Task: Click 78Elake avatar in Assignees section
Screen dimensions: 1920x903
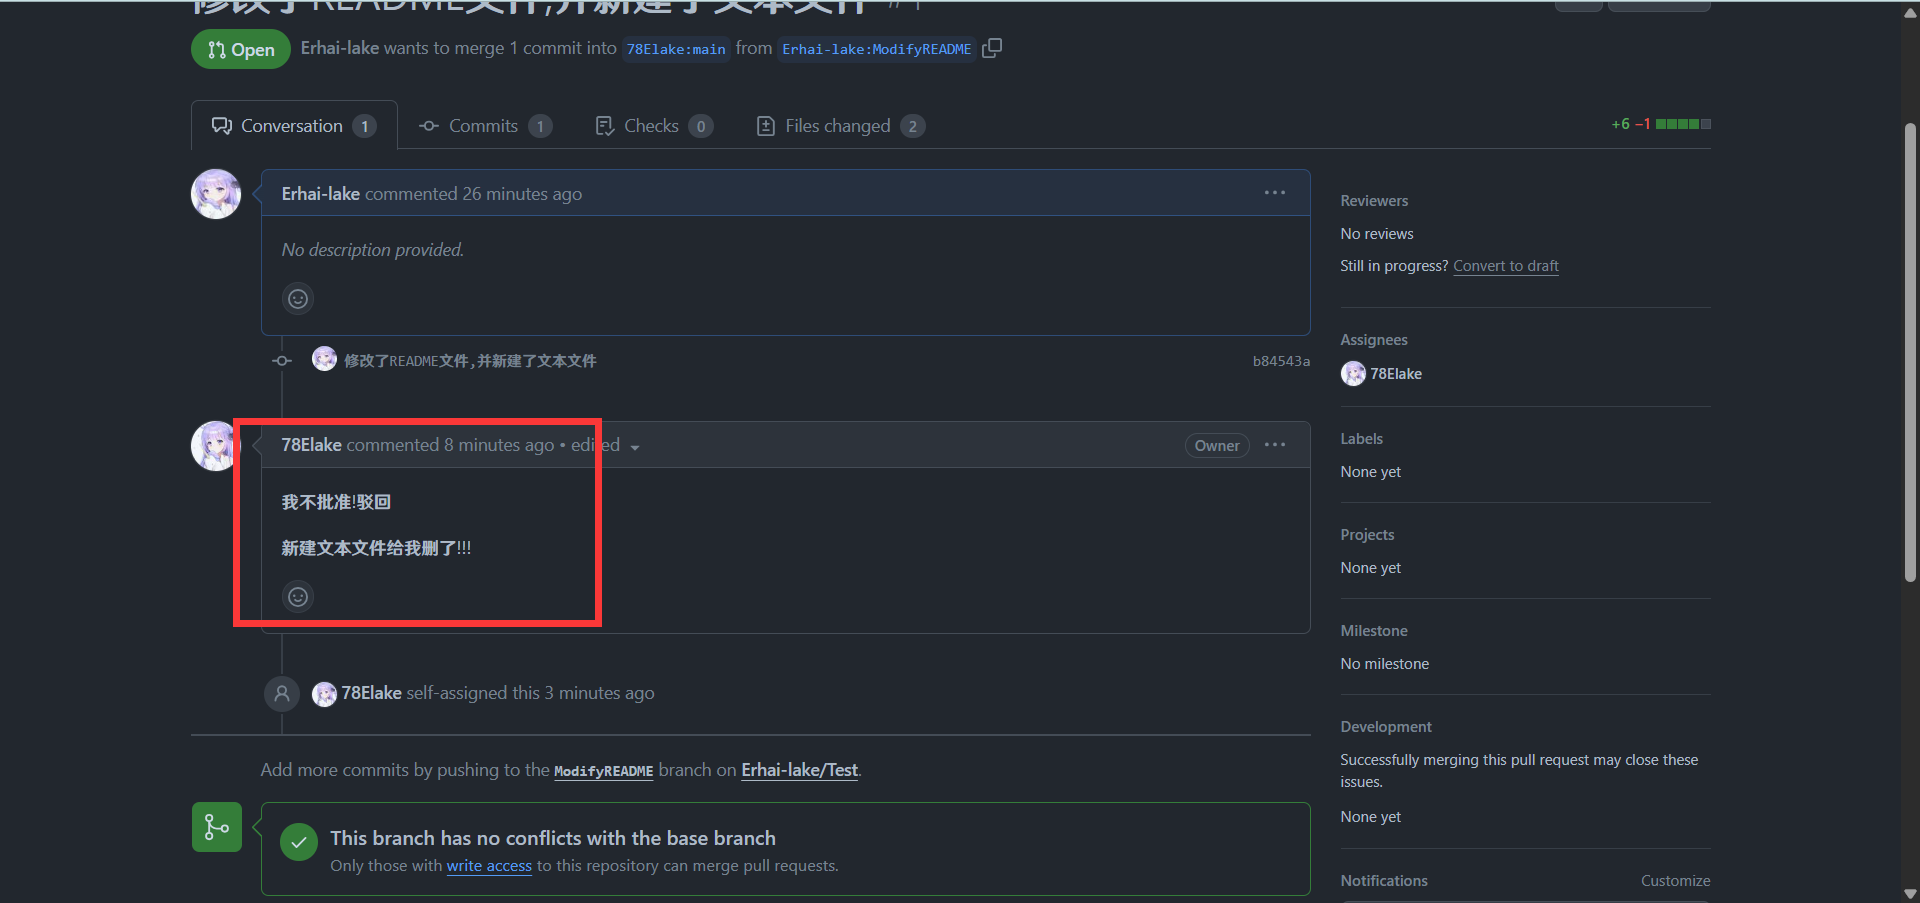Action: pyautogui.click(x=1353, y=374)
